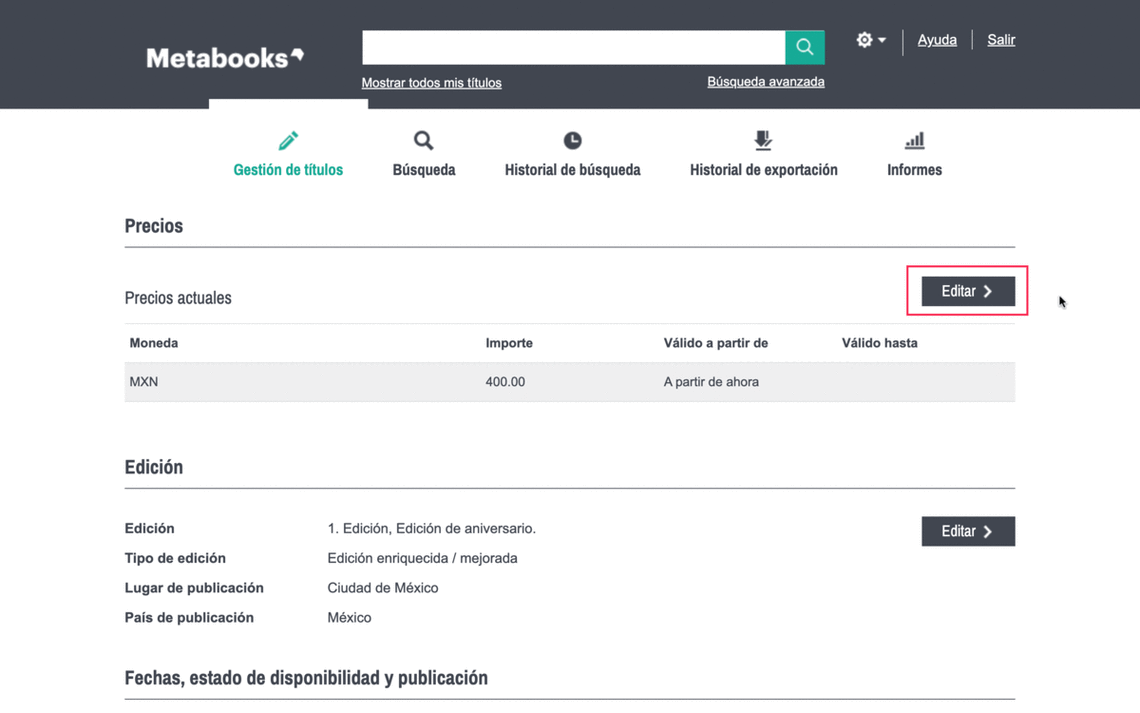Image resolution: width=1140 pixels, height=713 pixels.
Task: Select the MXN price row
Action: coord(569,382)
